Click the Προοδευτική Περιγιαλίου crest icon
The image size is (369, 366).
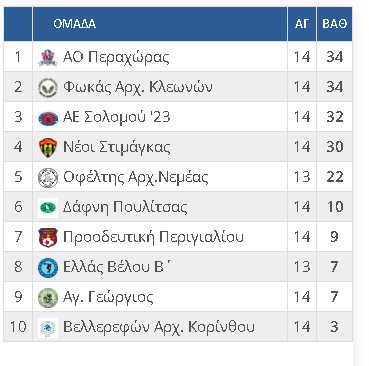(x=48, y=237)
